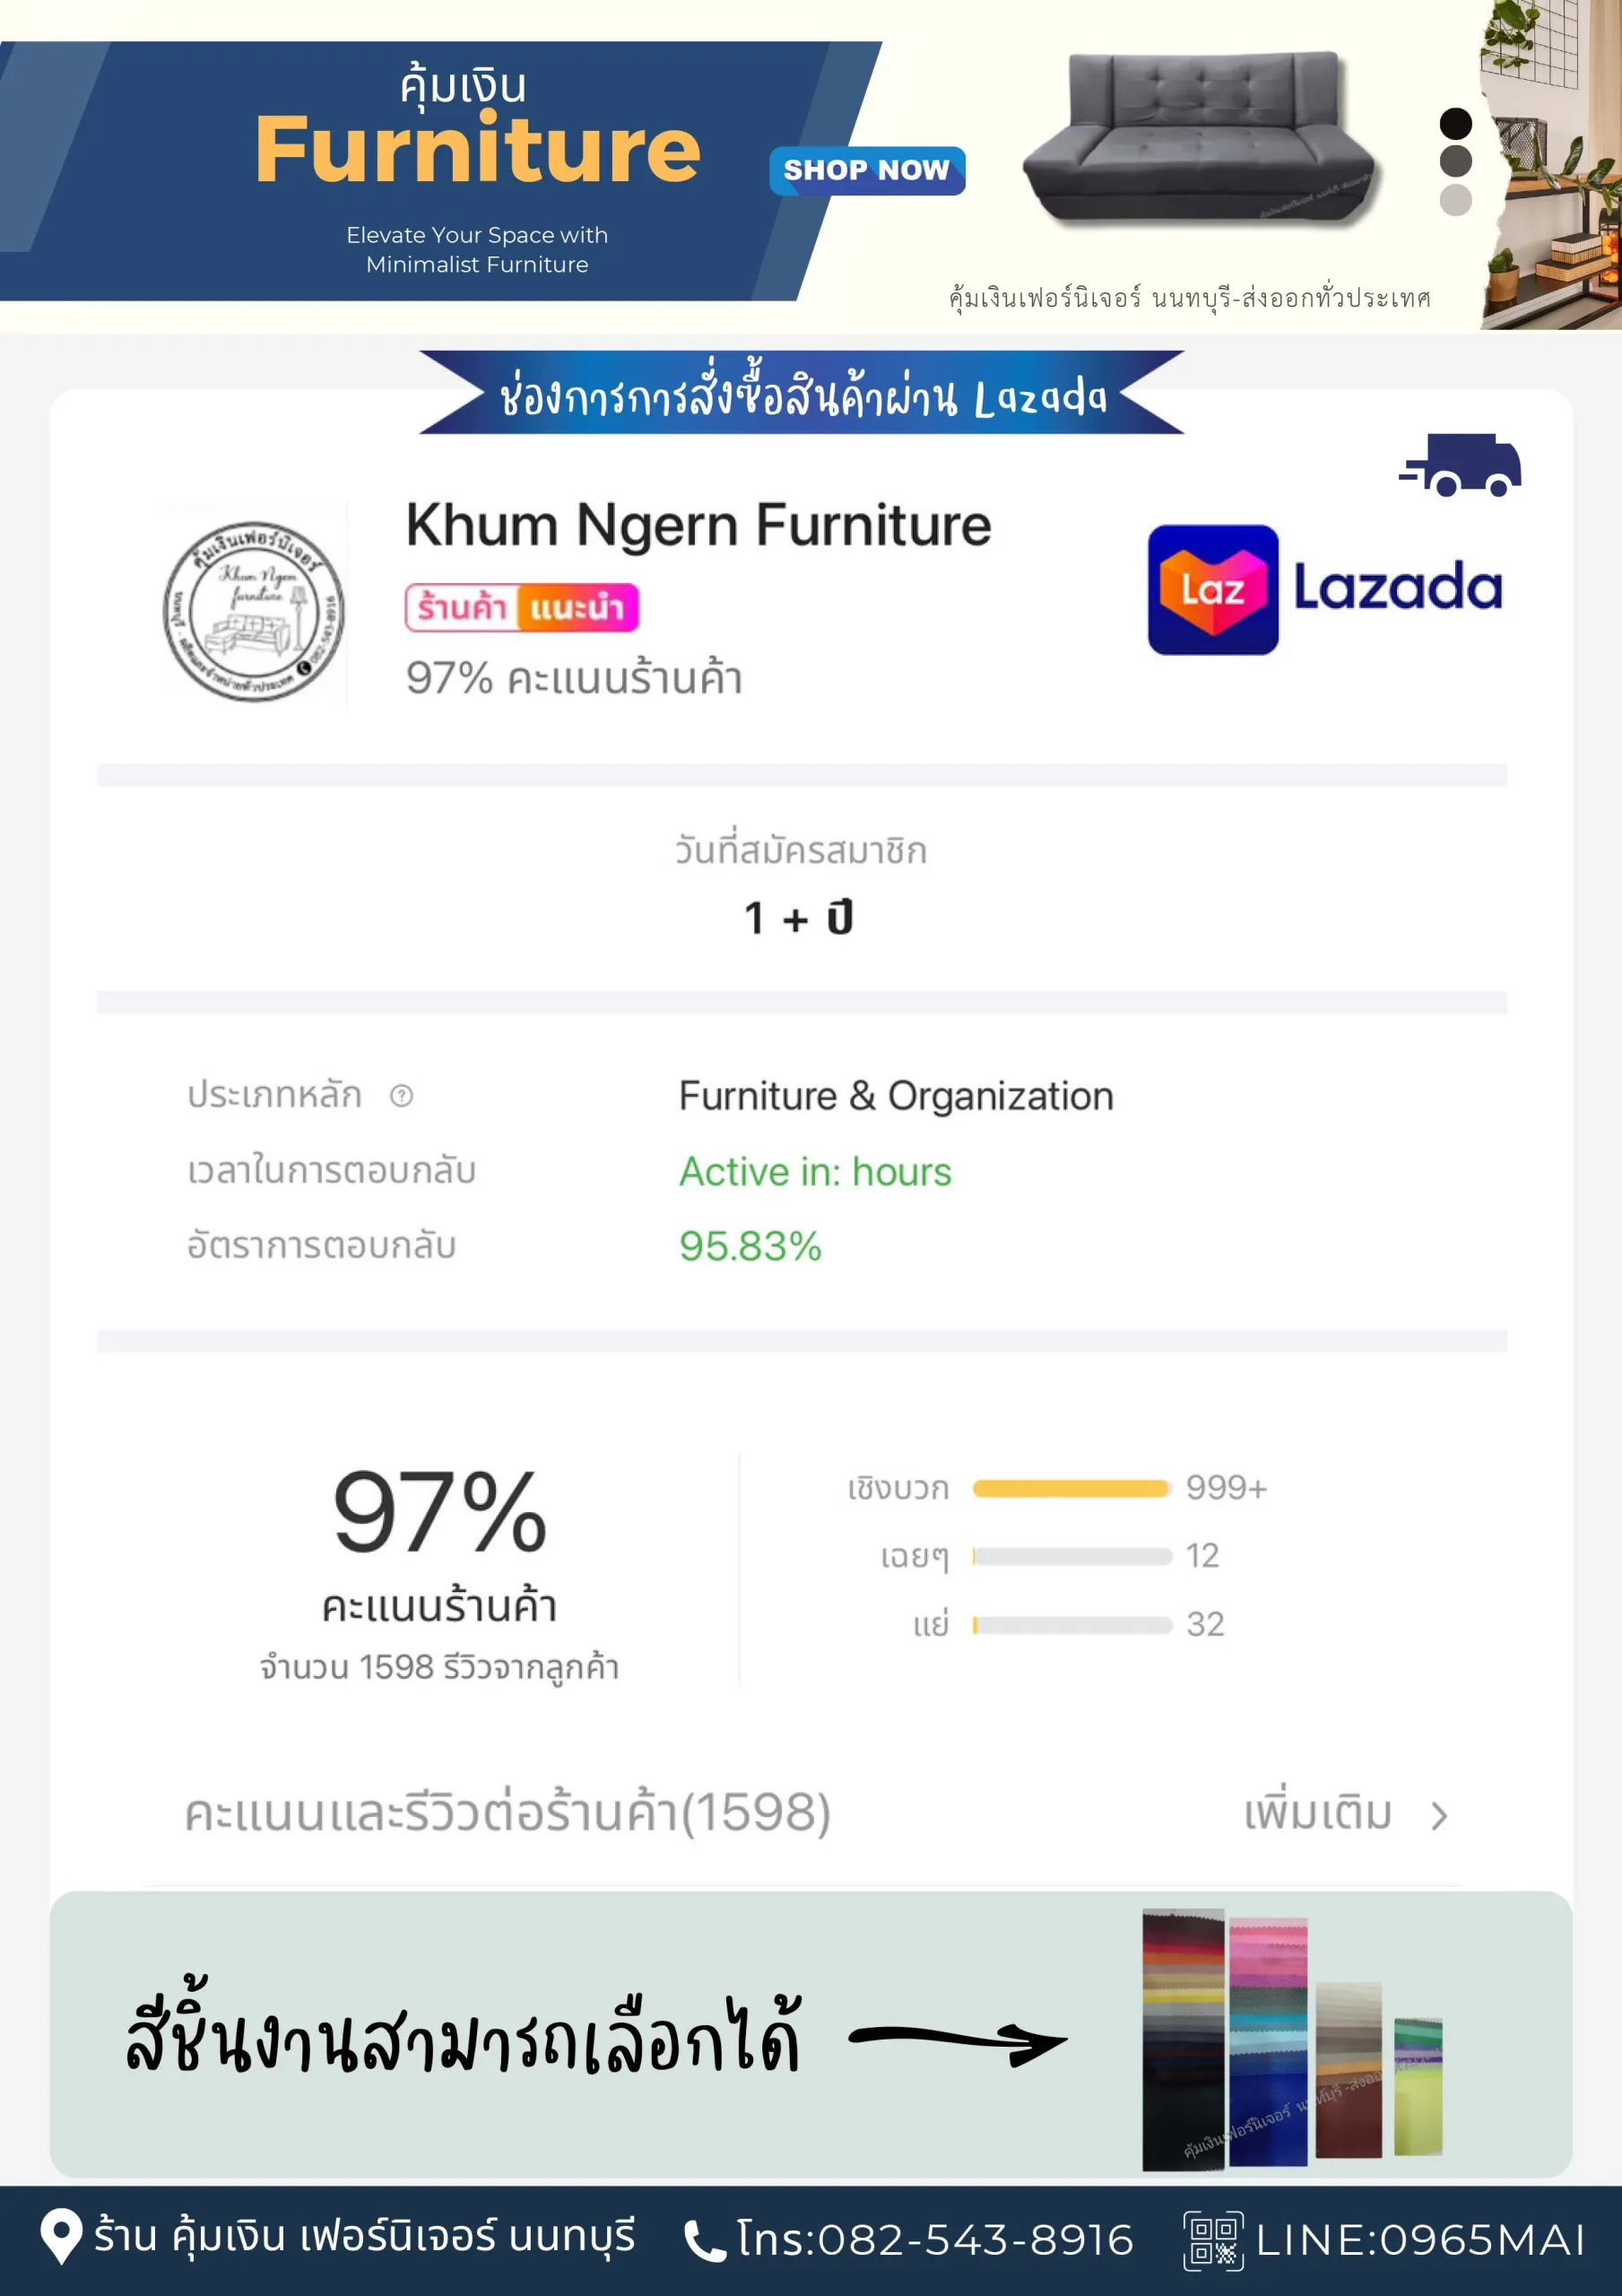The width and height of the screenshot is (1622, 2296).
Task: Click the delivery truck icon
Action: point(1460,465)
